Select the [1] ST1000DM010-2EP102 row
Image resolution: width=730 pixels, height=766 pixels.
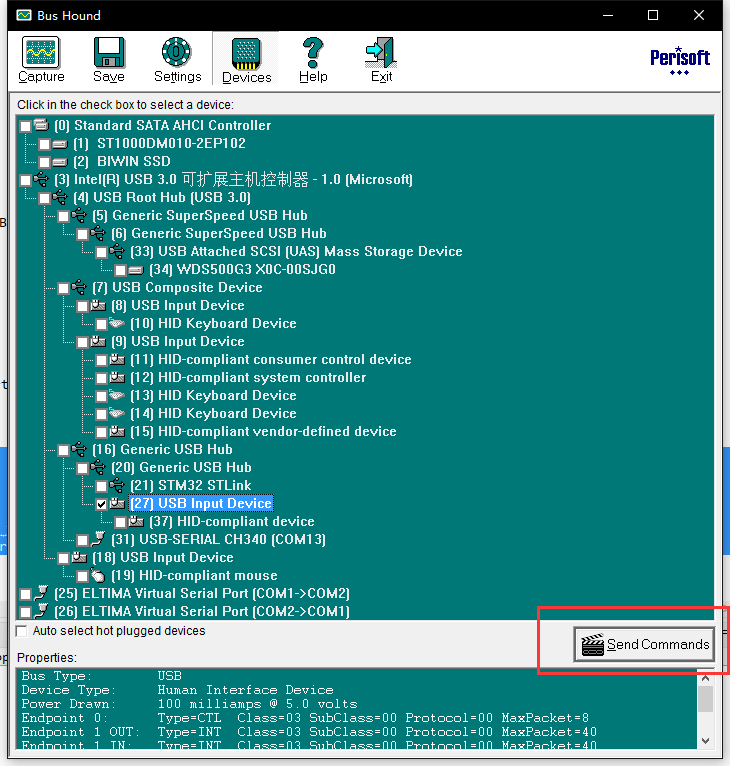[x=159, y=144]
